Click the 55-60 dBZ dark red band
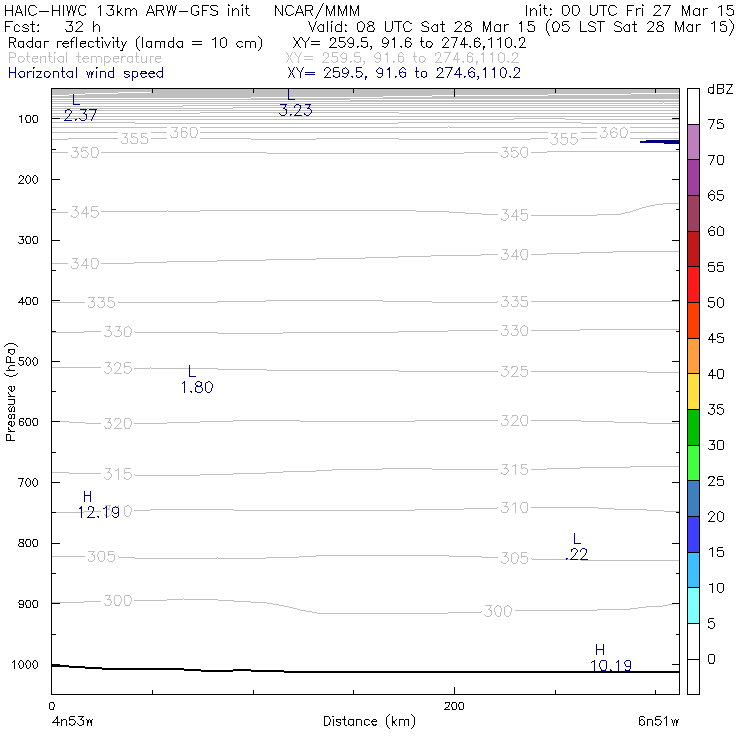The image size is (740, 740). pyautogui.click(x=693, y=249)
